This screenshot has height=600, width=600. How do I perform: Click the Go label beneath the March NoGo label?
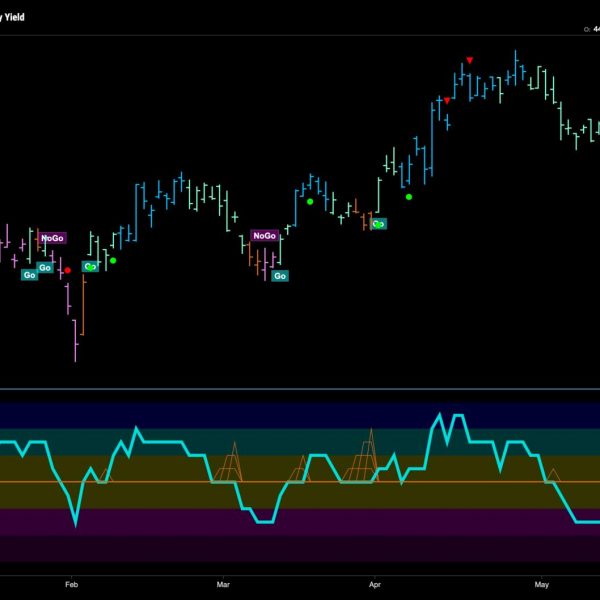[280, 276]
